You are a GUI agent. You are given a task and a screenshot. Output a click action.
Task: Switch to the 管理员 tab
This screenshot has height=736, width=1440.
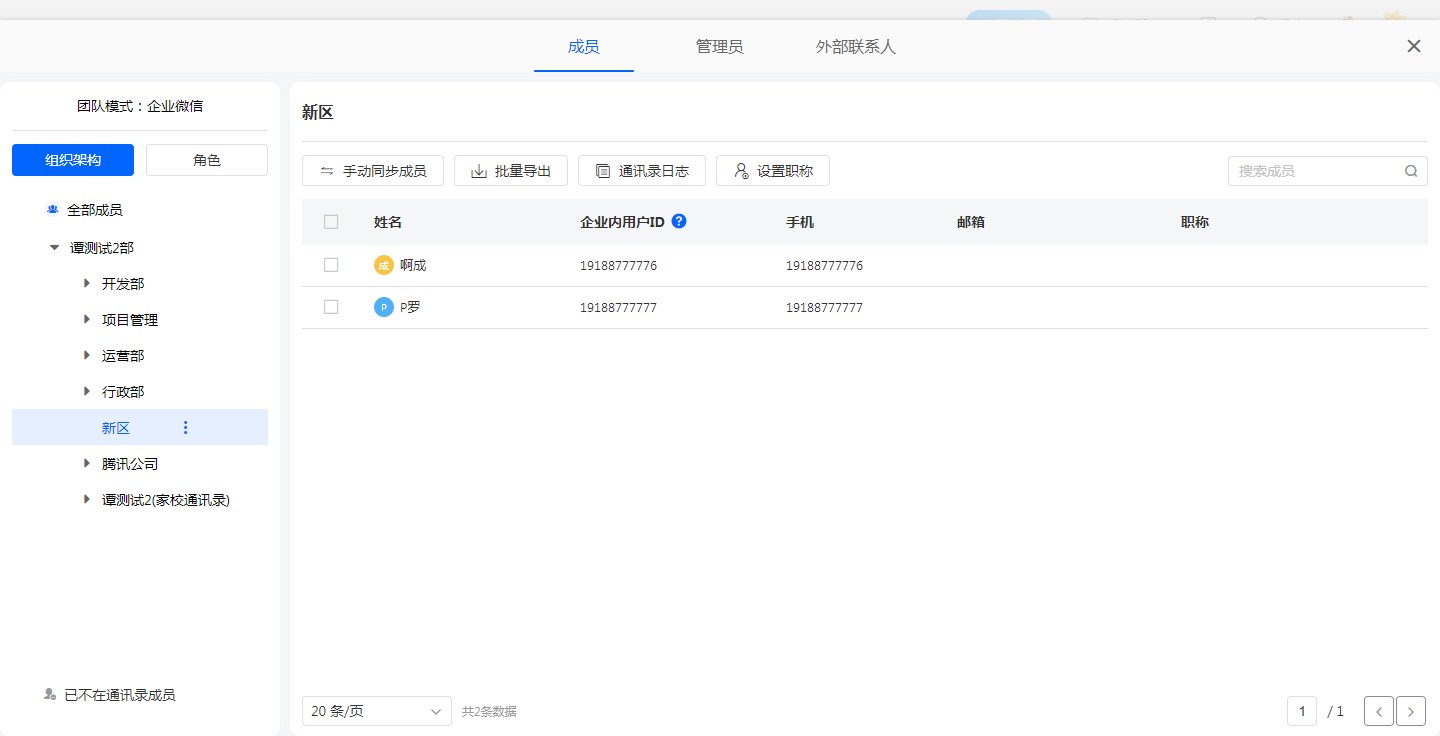click(719, 47)
